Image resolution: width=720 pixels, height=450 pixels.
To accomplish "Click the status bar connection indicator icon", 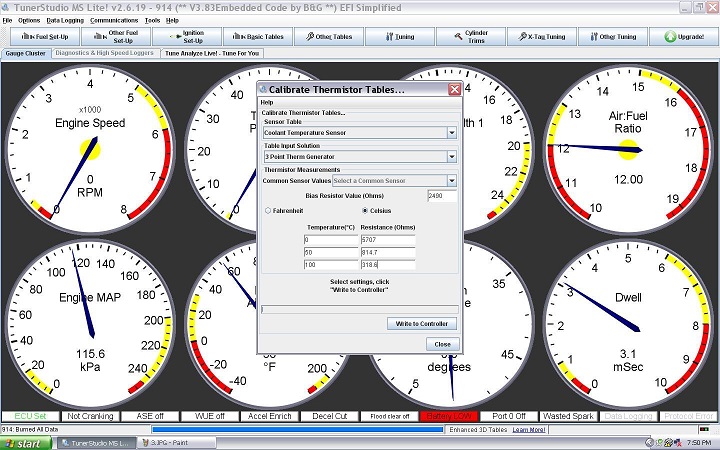I will click(703, 429).
